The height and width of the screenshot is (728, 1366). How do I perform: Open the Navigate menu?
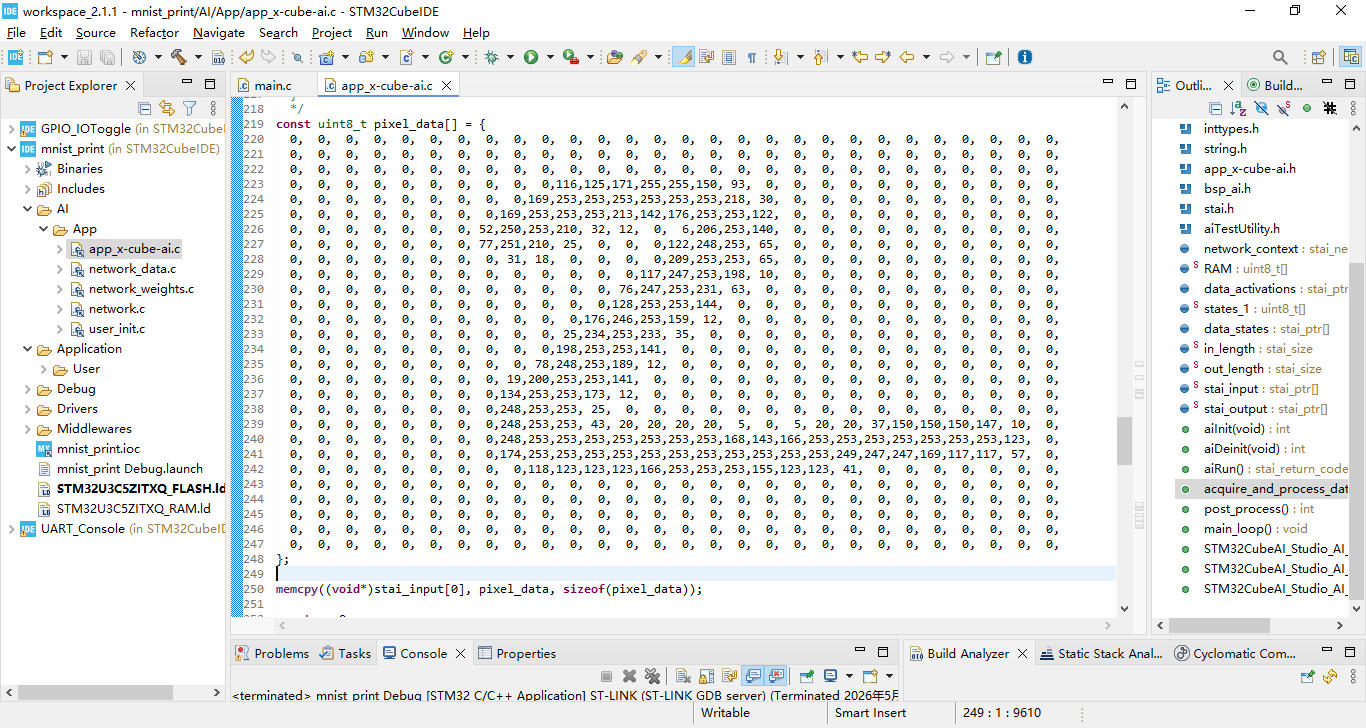pos(218,32)
